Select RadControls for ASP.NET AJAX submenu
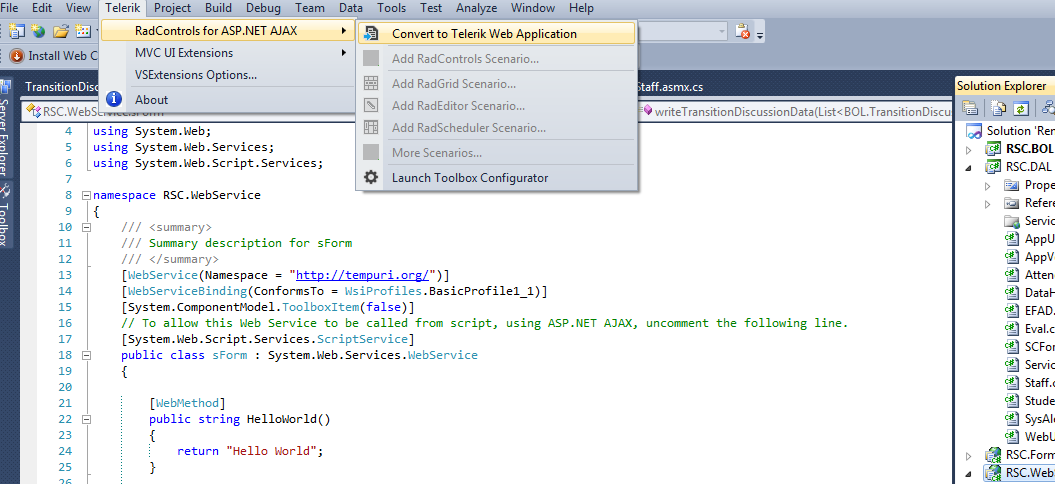This screenshot has width=1055, height=484. pos(227,30)
